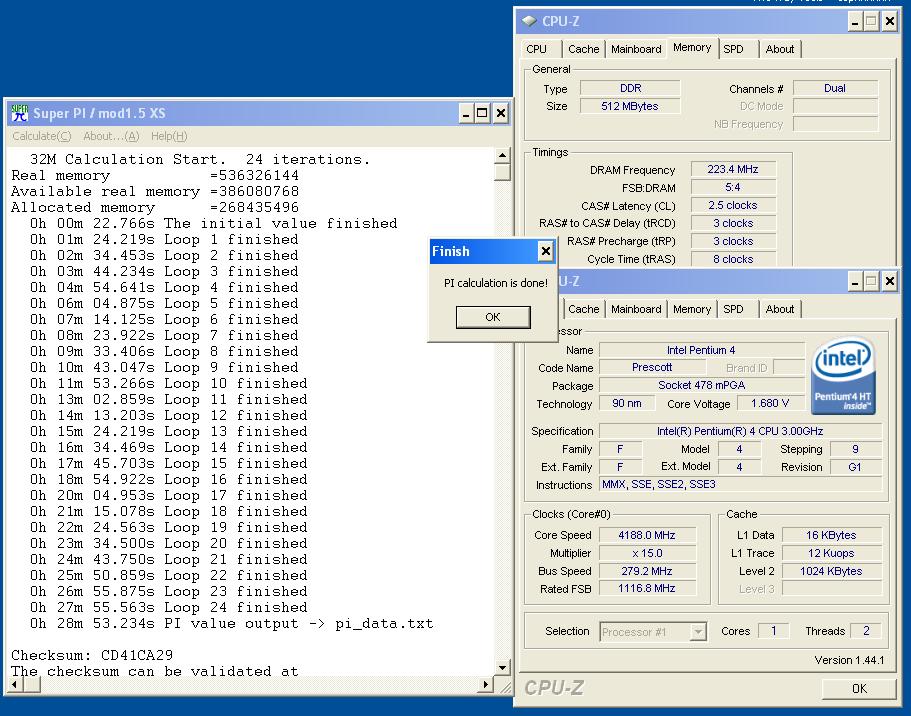Click the Version 1.44.1 label in CPU-Z
This screenshot has width=911, height=716.
pos(849,660)
